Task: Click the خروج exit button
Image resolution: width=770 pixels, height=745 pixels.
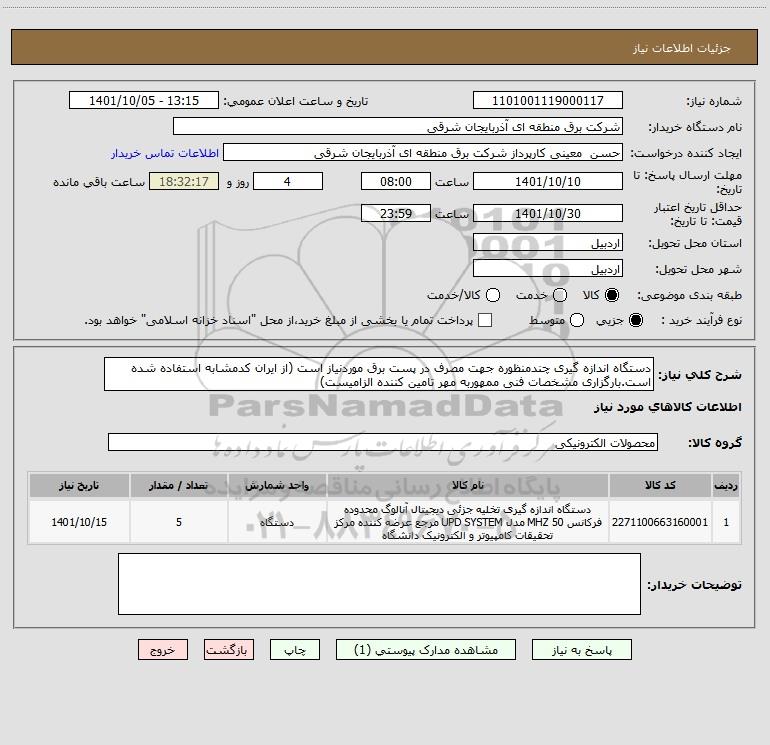Action: pyautogui.click(x=163, y=650)
